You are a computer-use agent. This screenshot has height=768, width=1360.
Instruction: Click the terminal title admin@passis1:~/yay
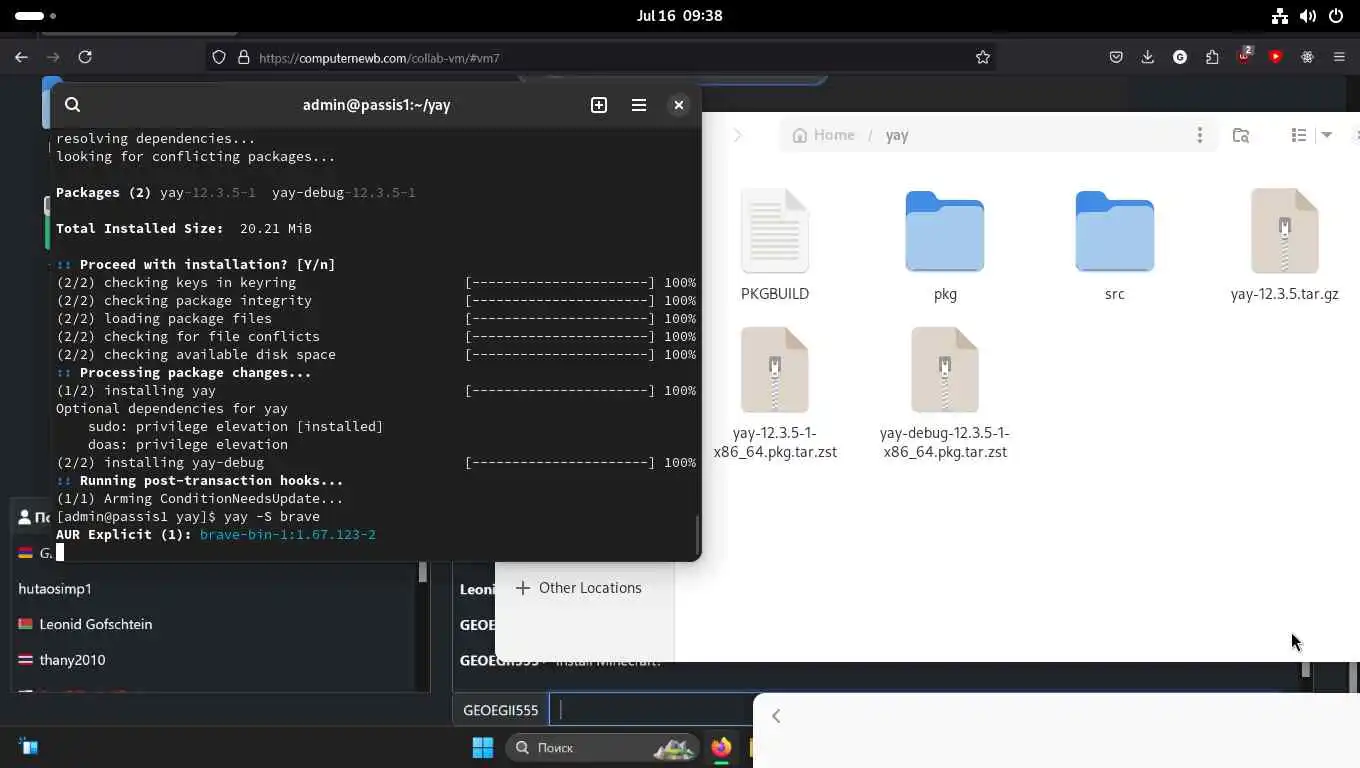pyautogui.click(x=377, y=105)
